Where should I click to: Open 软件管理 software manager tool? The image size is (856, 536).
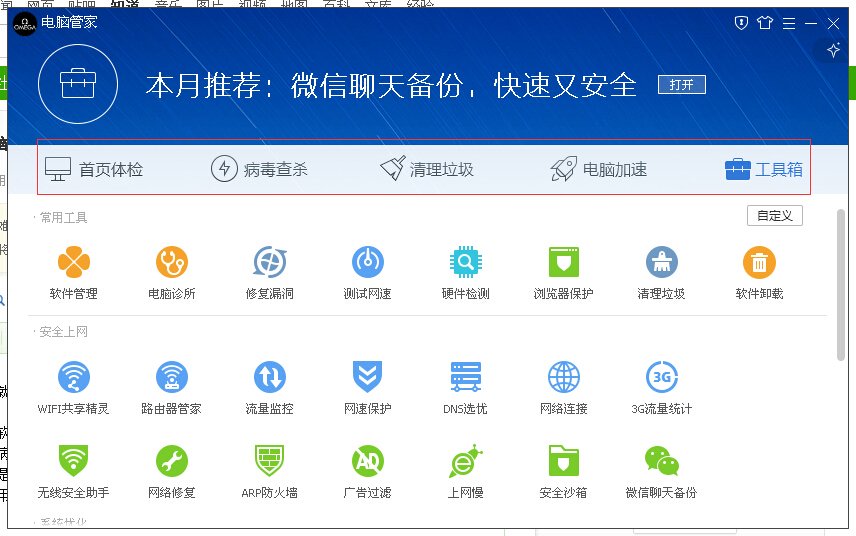pyautogui.click(x=74, y=272)
